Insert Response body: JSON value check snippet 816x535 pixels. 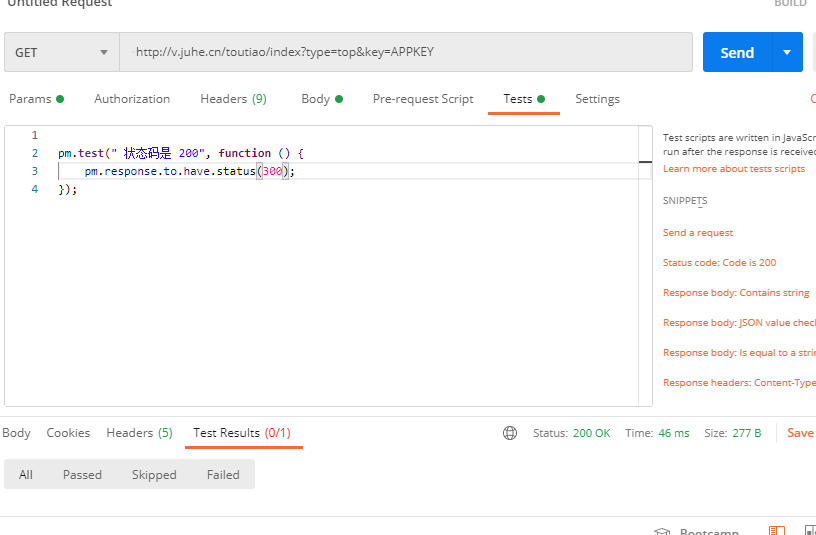[740, 323]
